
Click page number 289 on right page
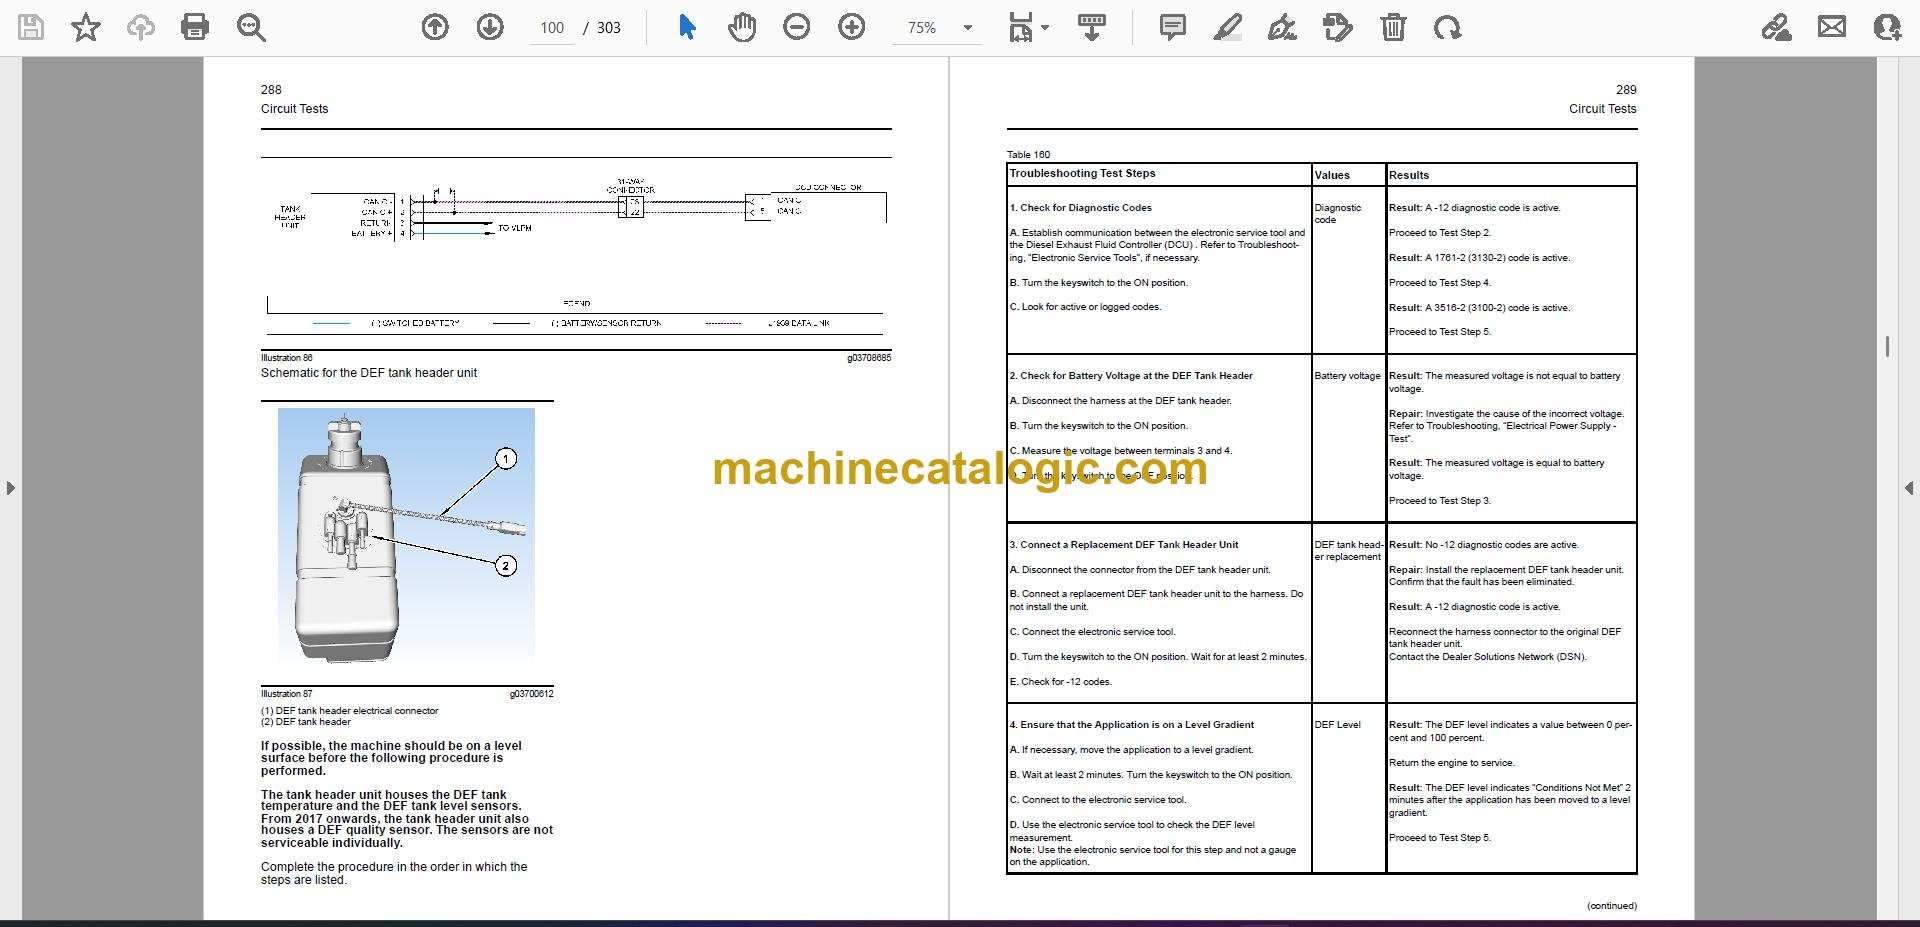click(1626, 90)
